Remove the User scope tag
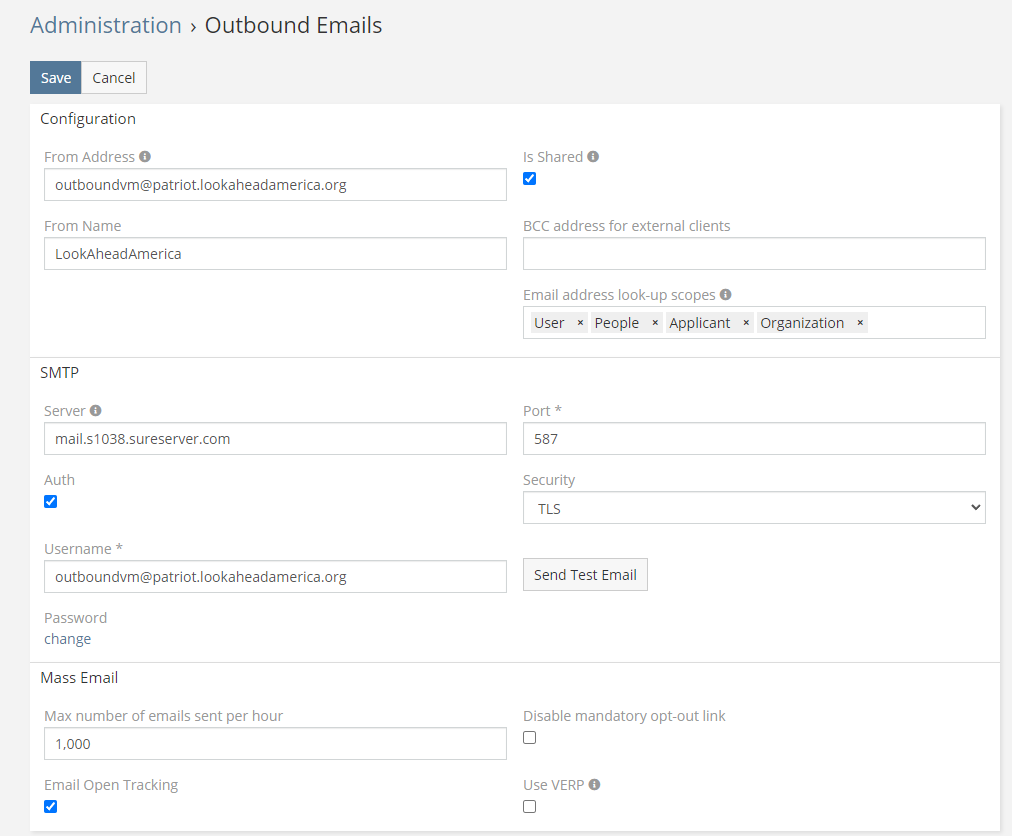The width and height of the screenshot is (1012, 836). (x=580, y=323)
